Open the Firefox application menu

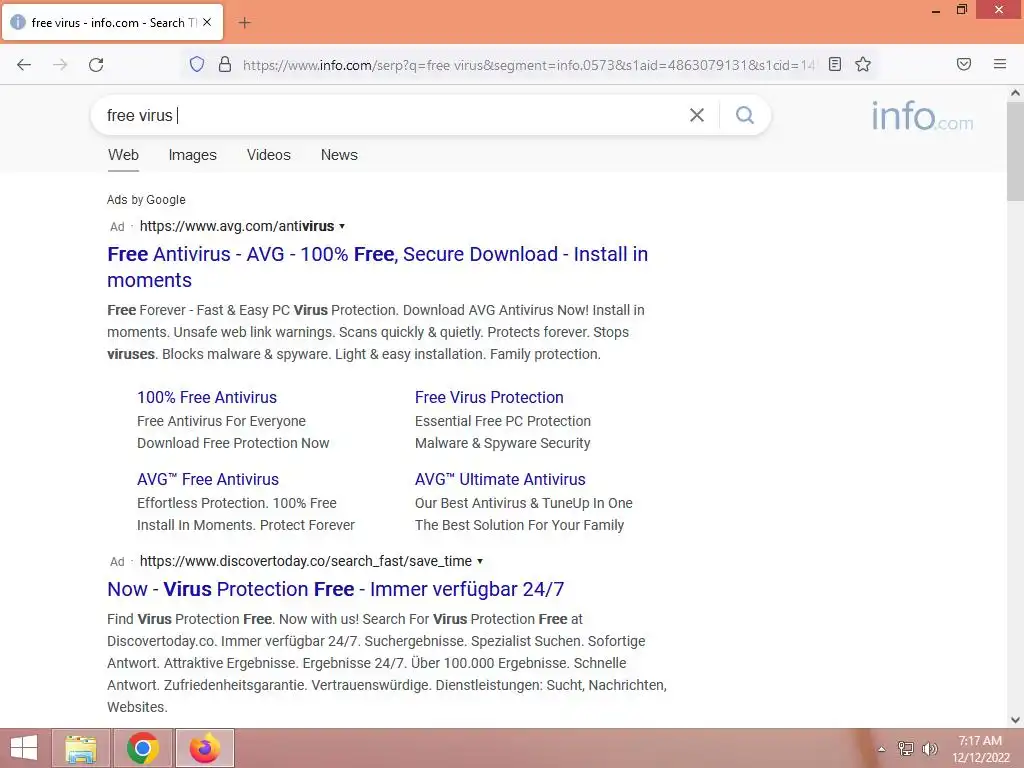pyautogui.click(x=1000, y=64)
